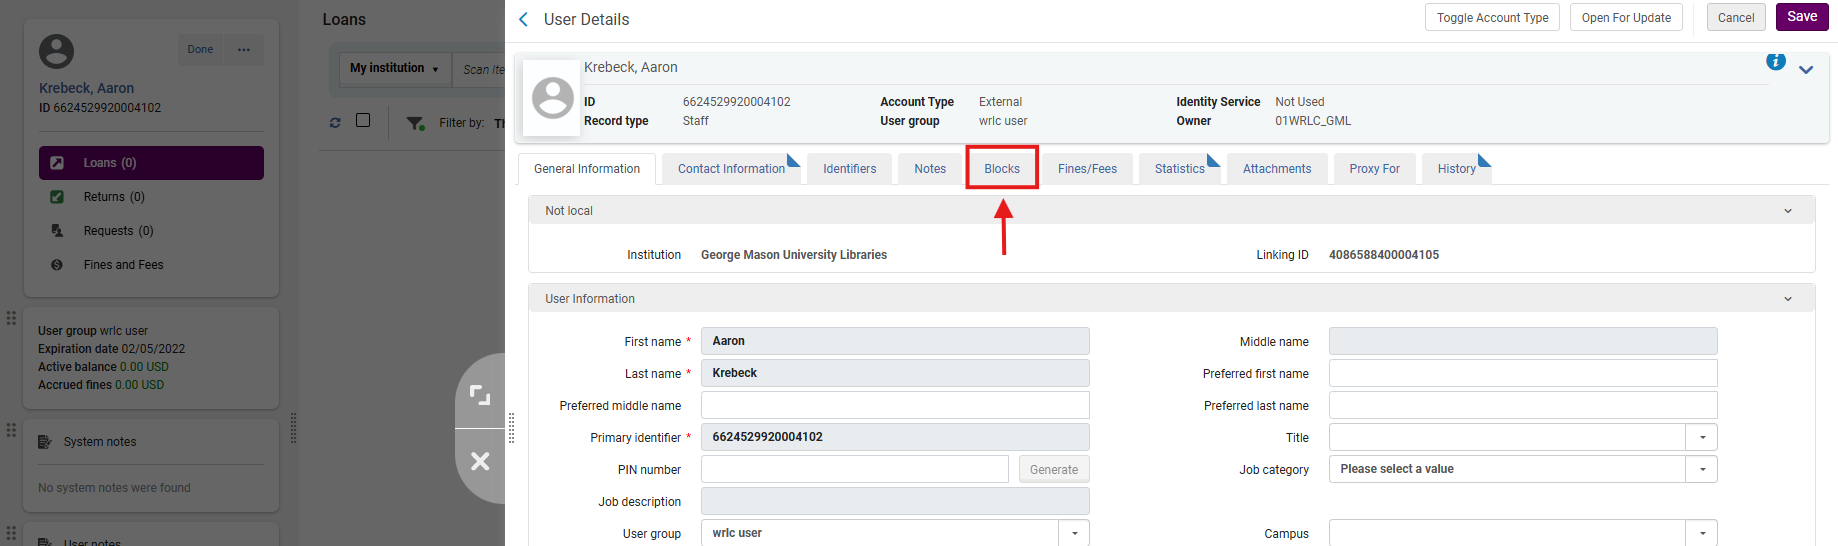The width and height of the screenshot is (1838, 546).
Task: Click the user avatar in User Details
Action: click(x=552, y=98)
